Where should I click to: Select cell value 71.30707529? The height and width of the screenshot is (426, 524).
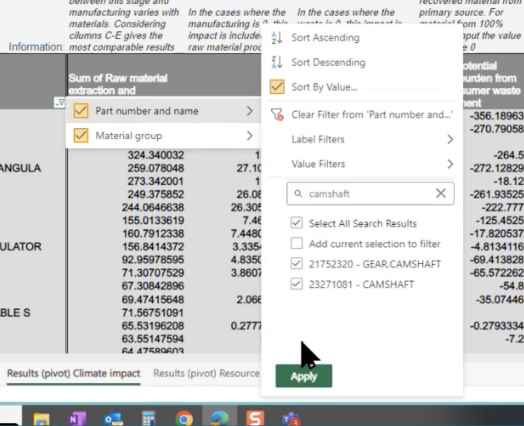[153, 273]
